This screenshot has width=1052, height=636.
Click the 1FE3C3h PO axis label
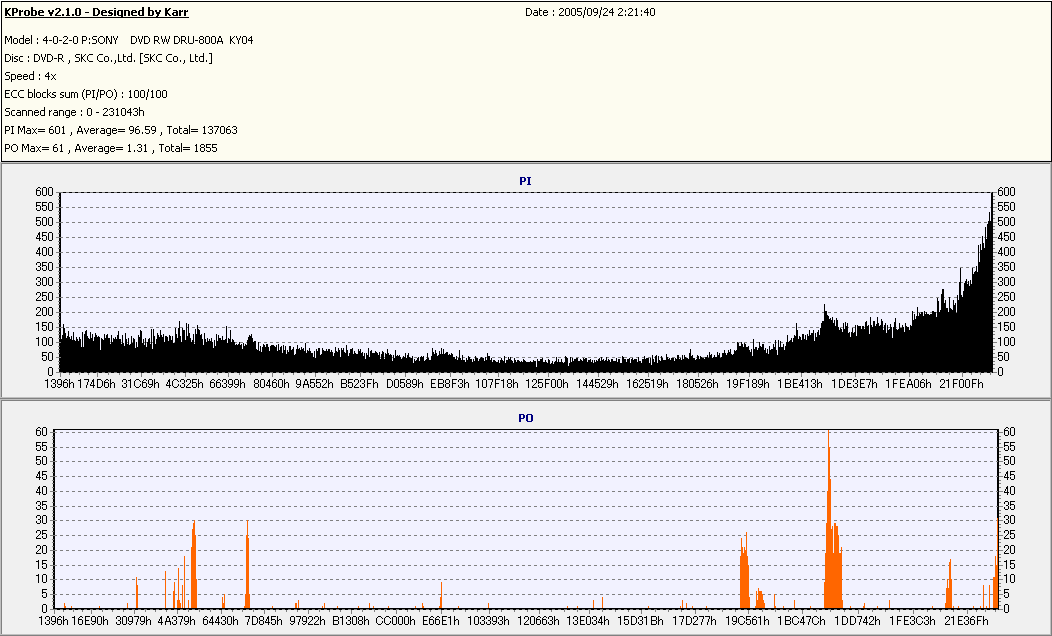point(912,621)
